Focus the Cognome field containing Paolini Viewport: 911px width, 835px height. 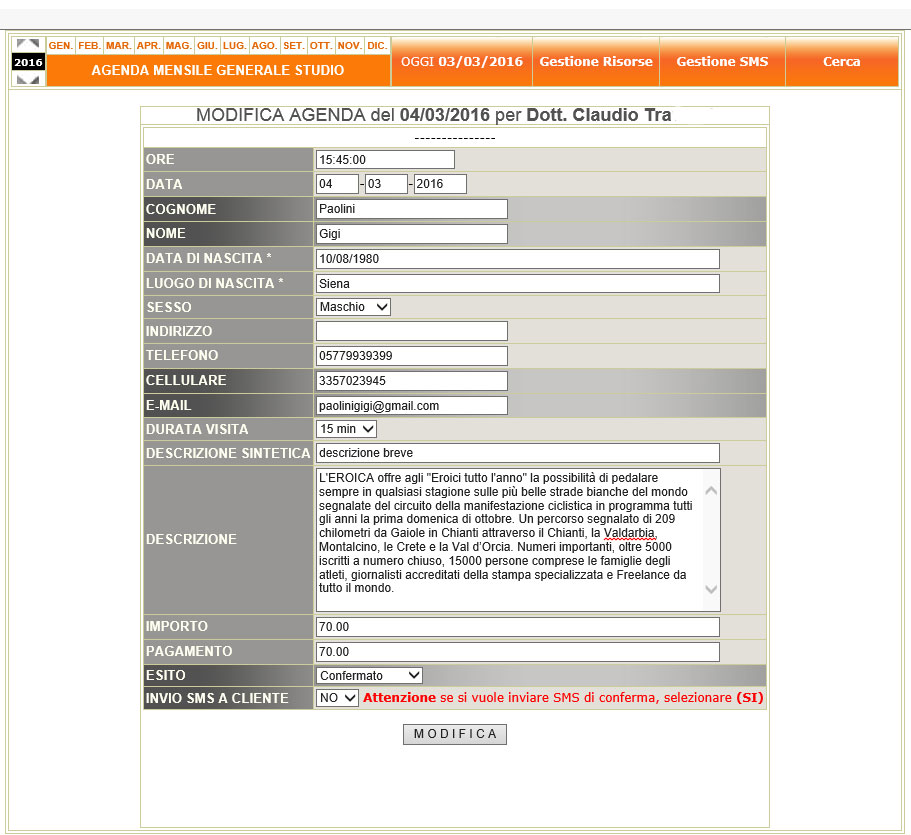(411, 209)
